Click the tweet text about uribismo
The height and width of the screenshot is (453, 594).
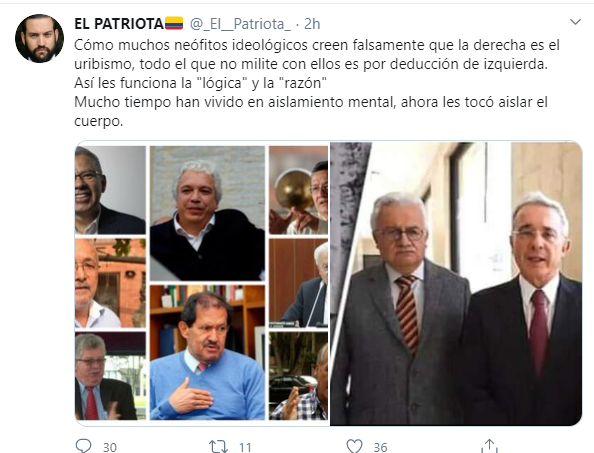tap(316, 83)
